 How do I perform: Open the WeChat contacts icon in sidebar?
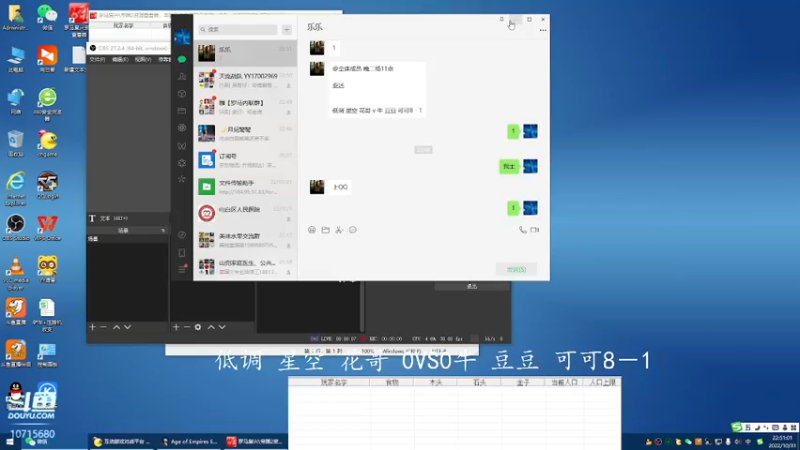coord(182,77)
